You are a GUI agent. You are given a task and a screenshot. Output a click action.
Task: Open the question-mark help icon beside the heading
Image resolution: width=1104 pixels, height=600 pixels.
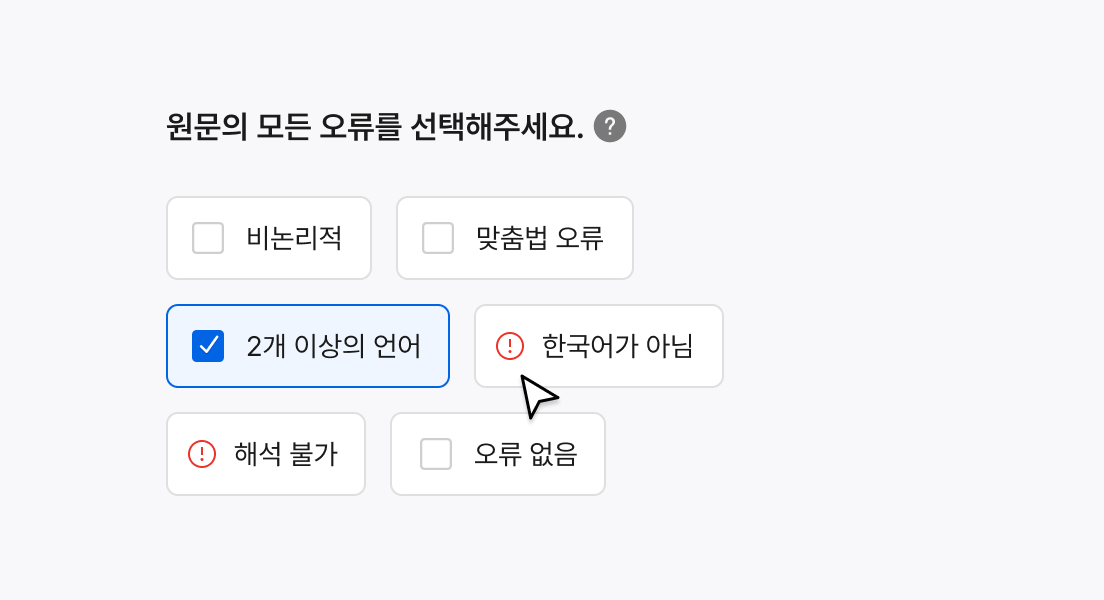tap(610, 127)
